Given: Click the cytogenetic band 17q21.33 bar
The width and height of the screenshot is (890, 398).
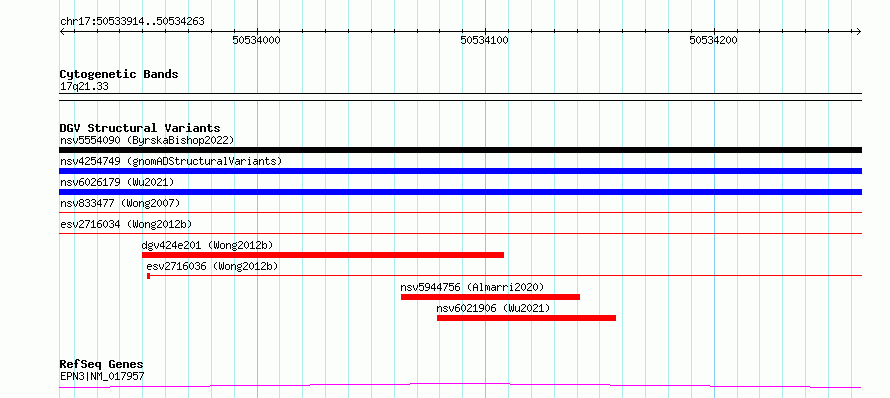Looking at the screenshot, I should (460, 97).
